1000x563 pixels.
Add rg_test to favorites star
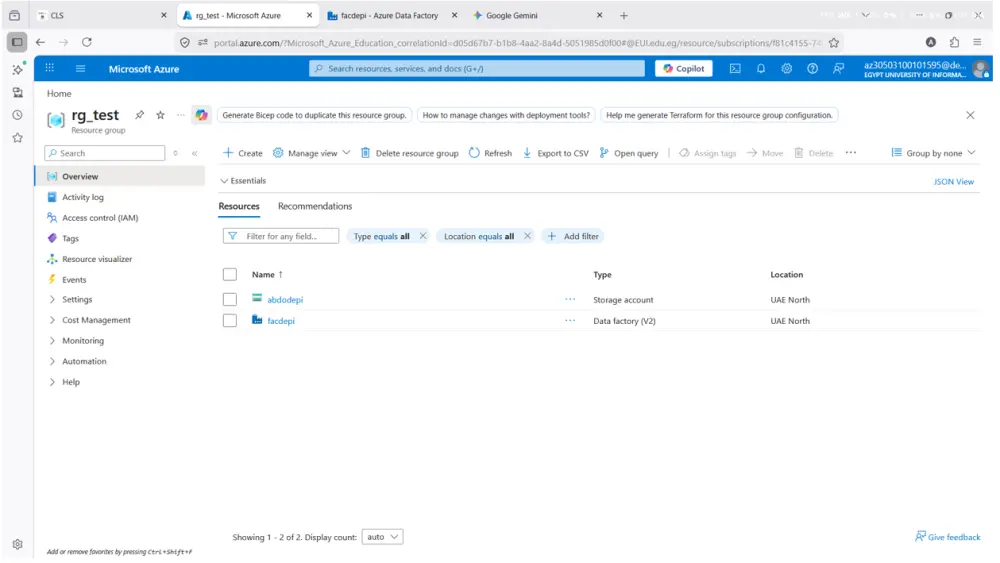click(x=161, y=115)
